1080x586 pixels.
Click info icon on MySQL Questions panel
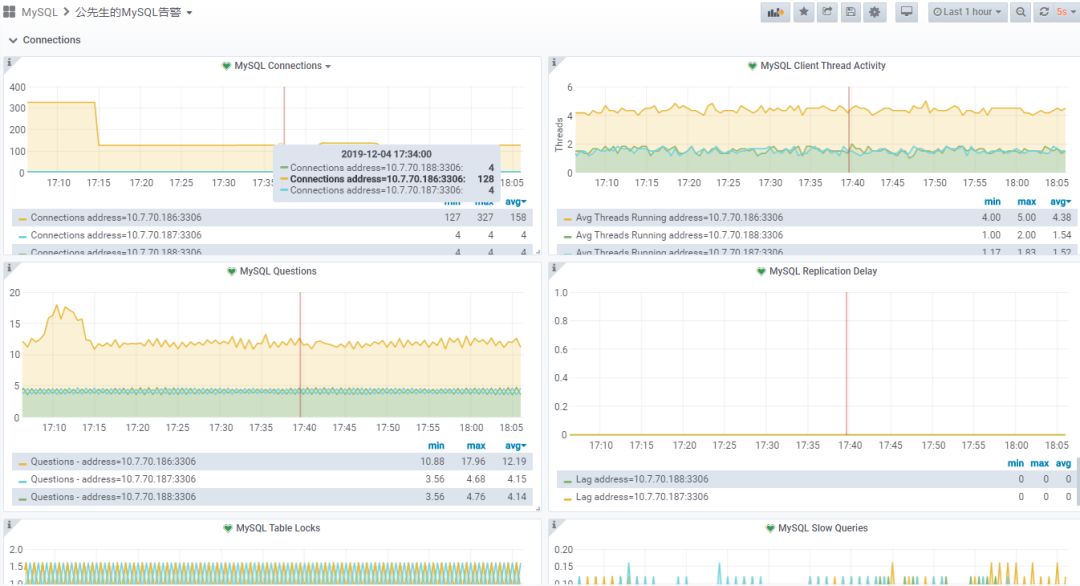click(x=9, y=268)
